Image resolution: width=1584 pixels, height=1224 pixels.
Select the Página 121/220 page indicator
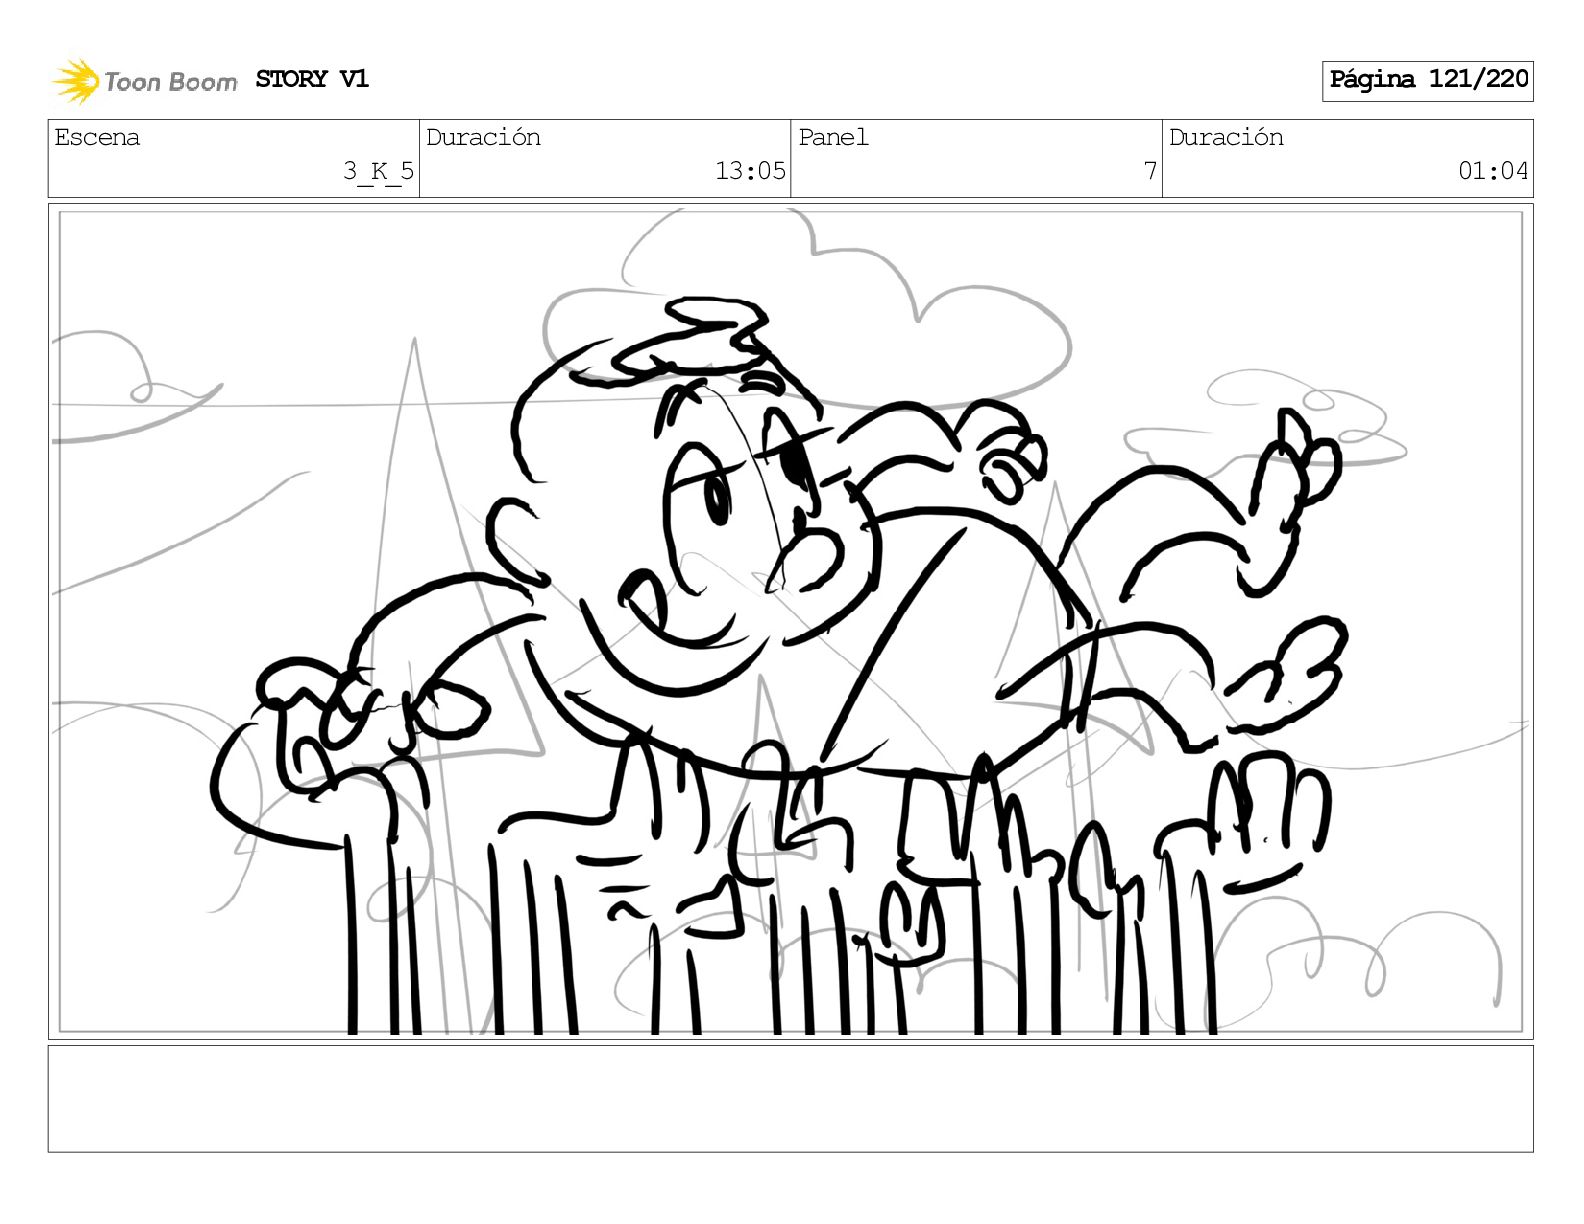coord(1428,80)
